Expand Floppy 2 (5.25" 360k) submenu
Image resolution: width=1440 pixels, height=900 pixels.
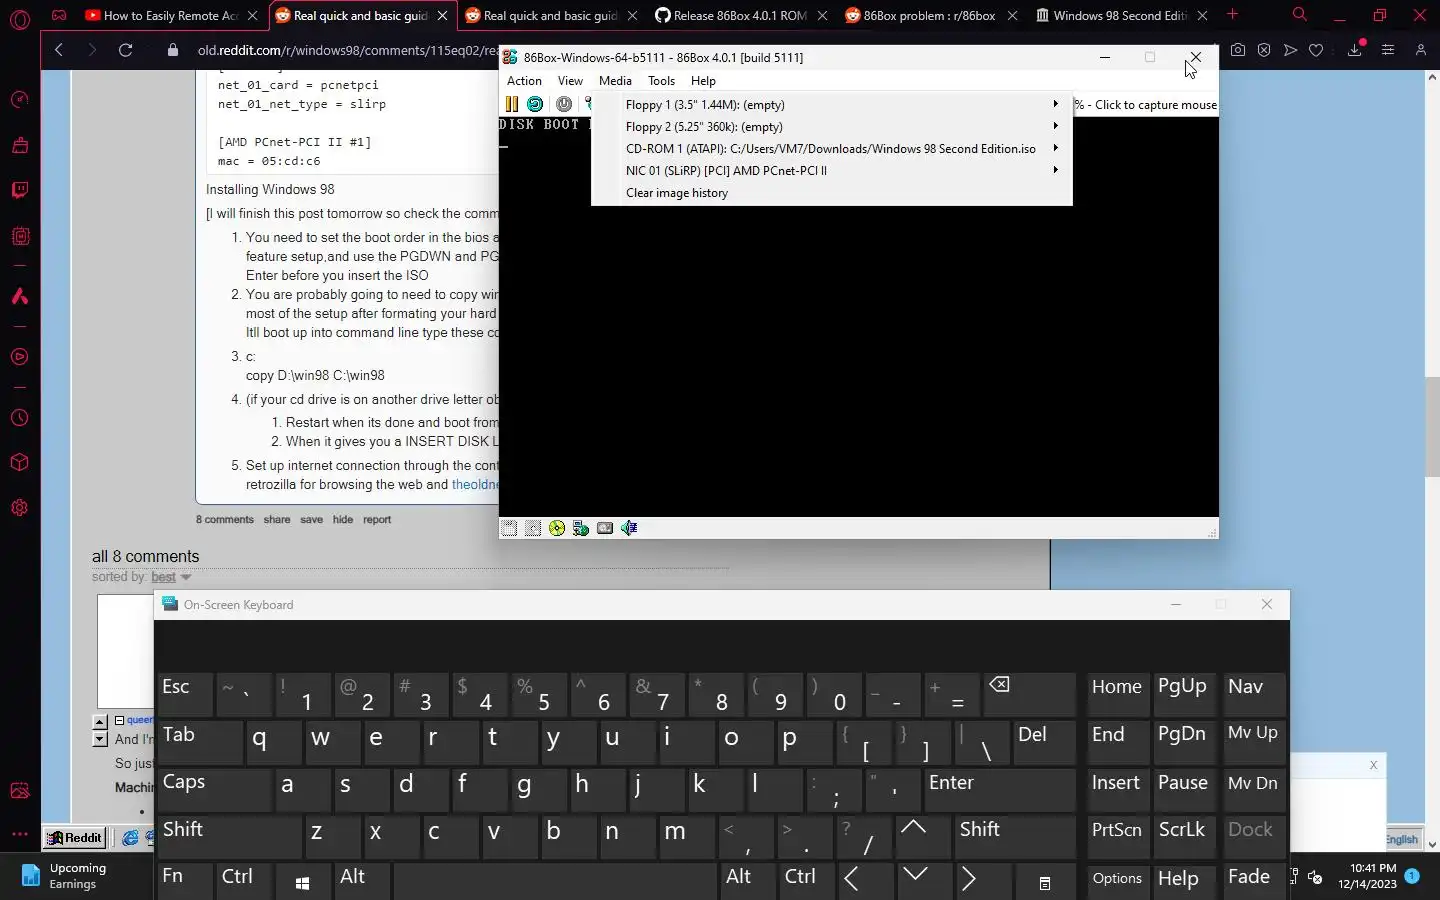tap(832, 126)
